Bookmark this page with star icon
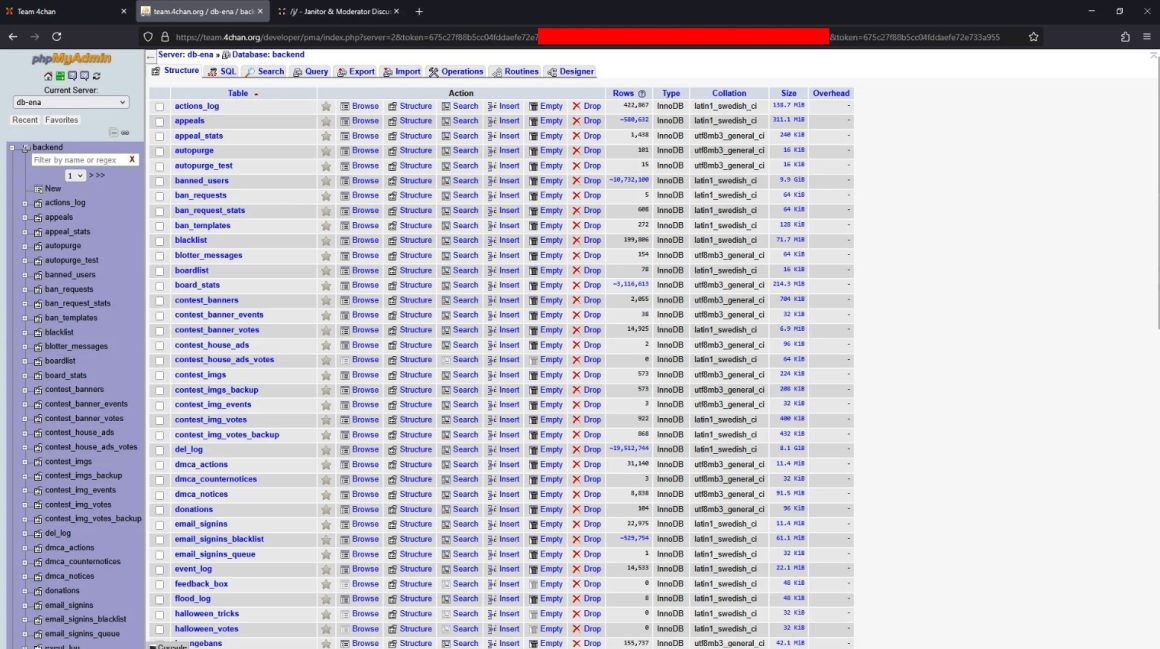The width and height of the screenshot is (1160, 649). coord(1033,36)
